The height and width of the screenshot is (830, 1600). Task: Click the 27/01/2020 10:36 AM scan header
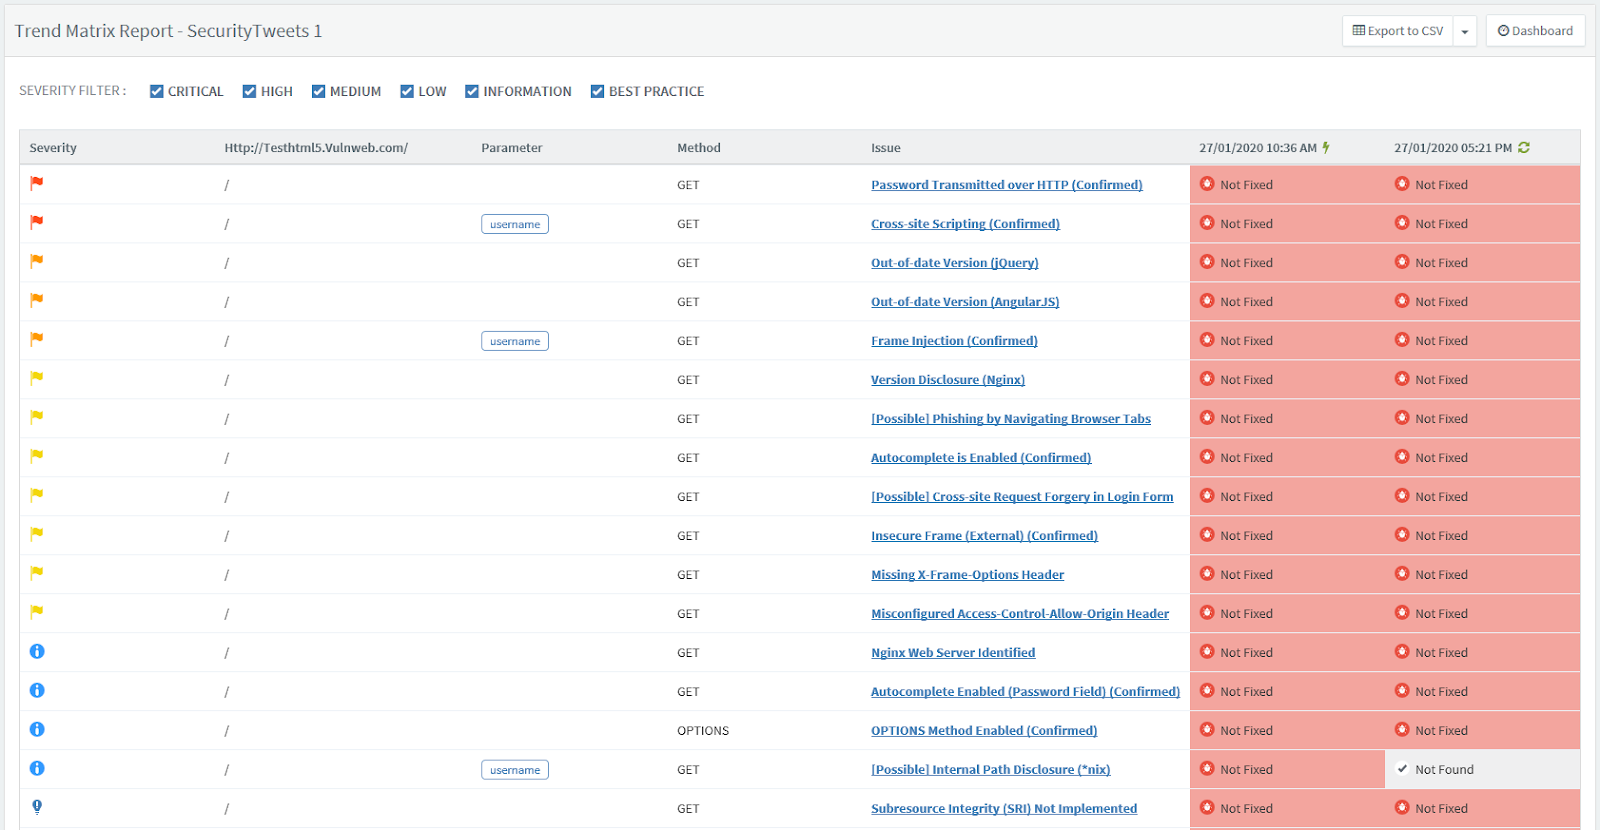coord(1258,148)
